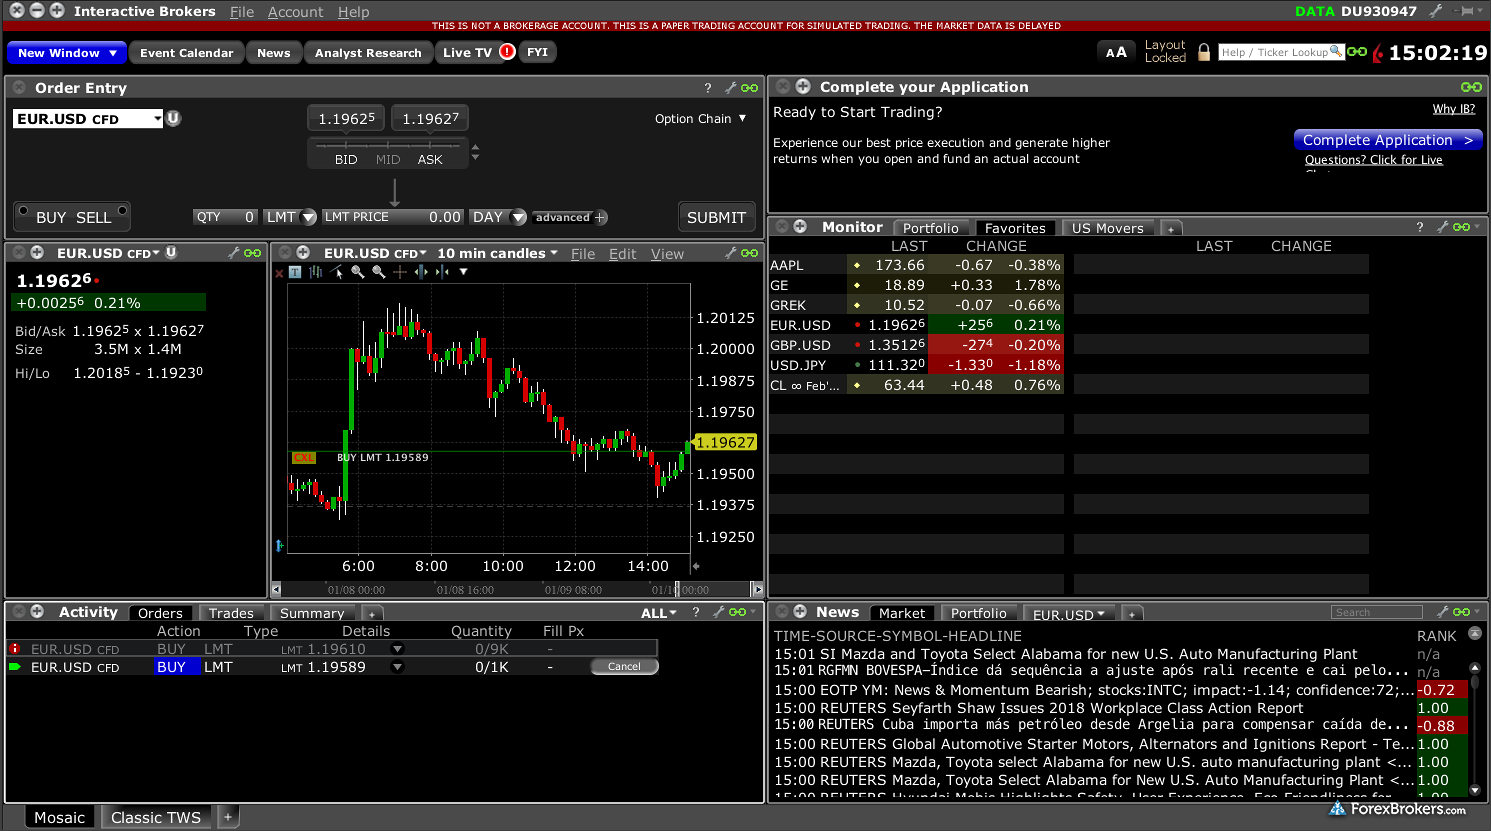The height and width of the screenshot is (831, 1491).
Task: Click the Monitor panel green chain link
Action: click(x=1461, y=227)
